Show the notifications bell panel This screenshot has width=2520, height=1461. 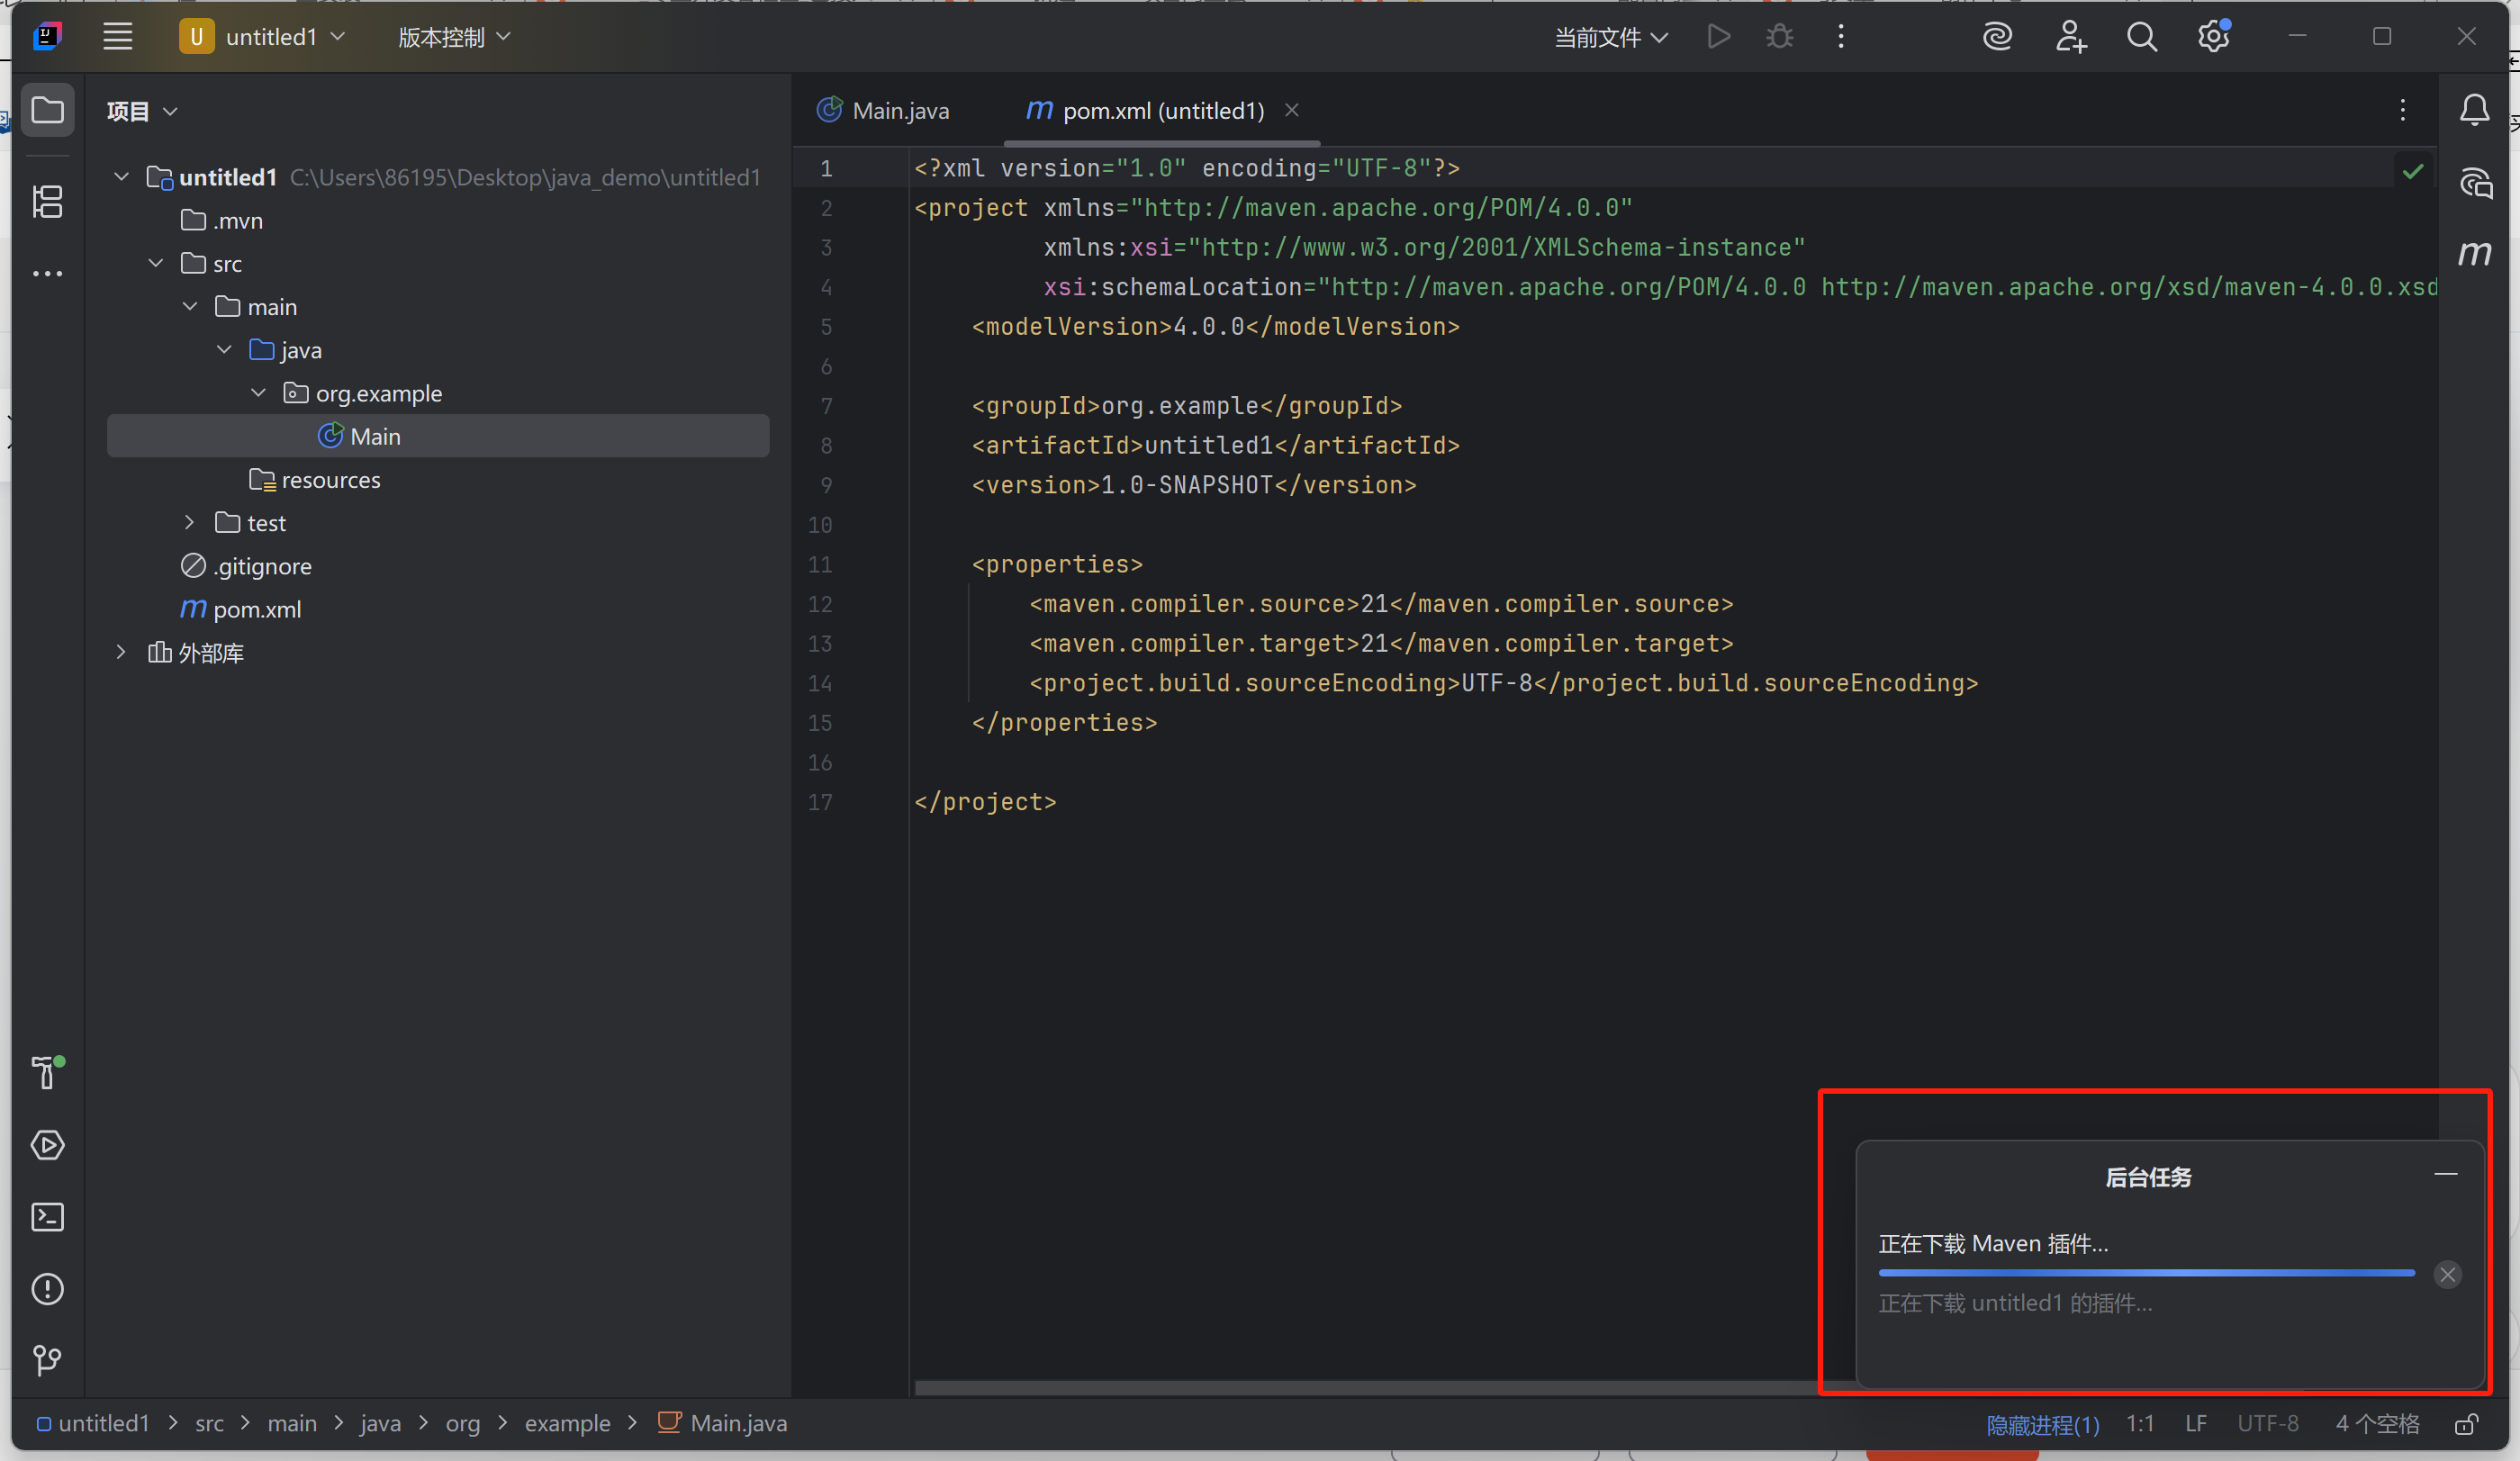coord(2474,110)
